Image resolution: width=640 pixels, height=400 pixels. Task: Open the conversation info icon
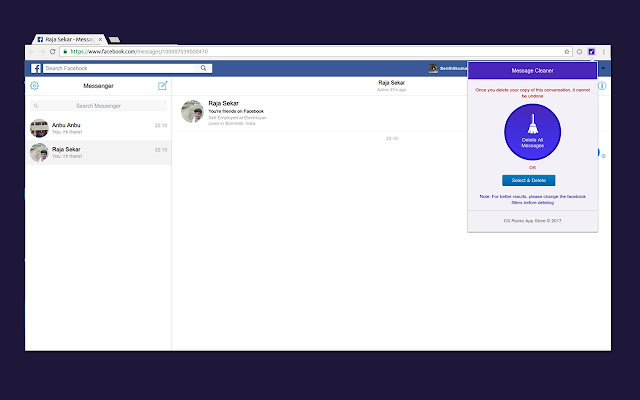[x=602, y=86]
